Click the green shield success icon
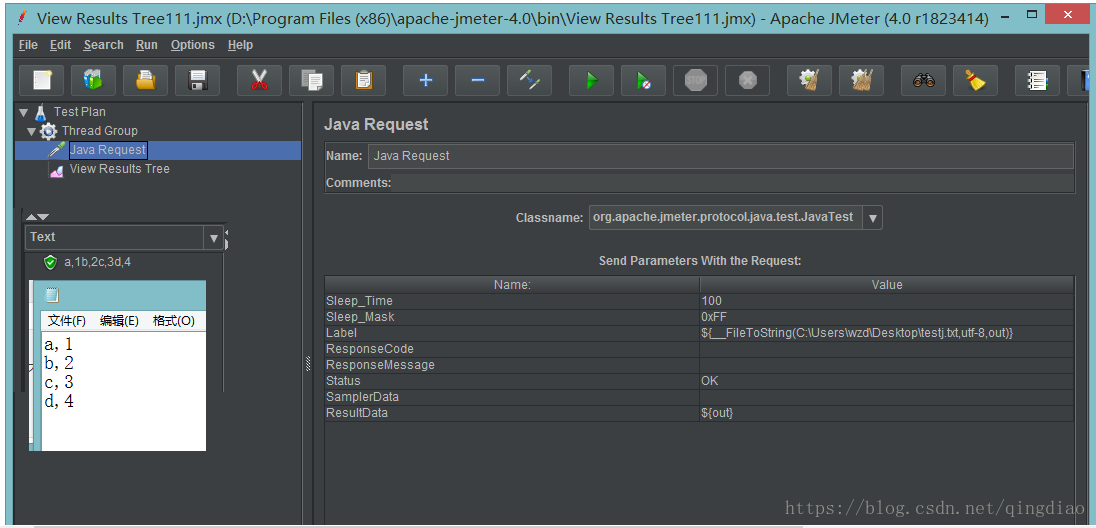The height and width of the screenshot is (528, 1096). [x=50, y=262]
